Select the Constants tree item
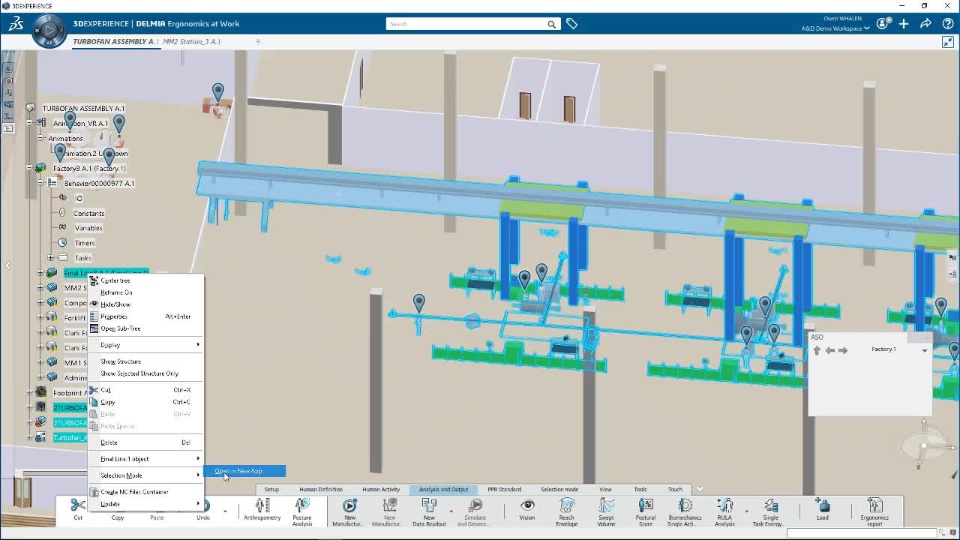Image resolution: width=960 pixels, height=540 pixels. [x=89, y=213]
